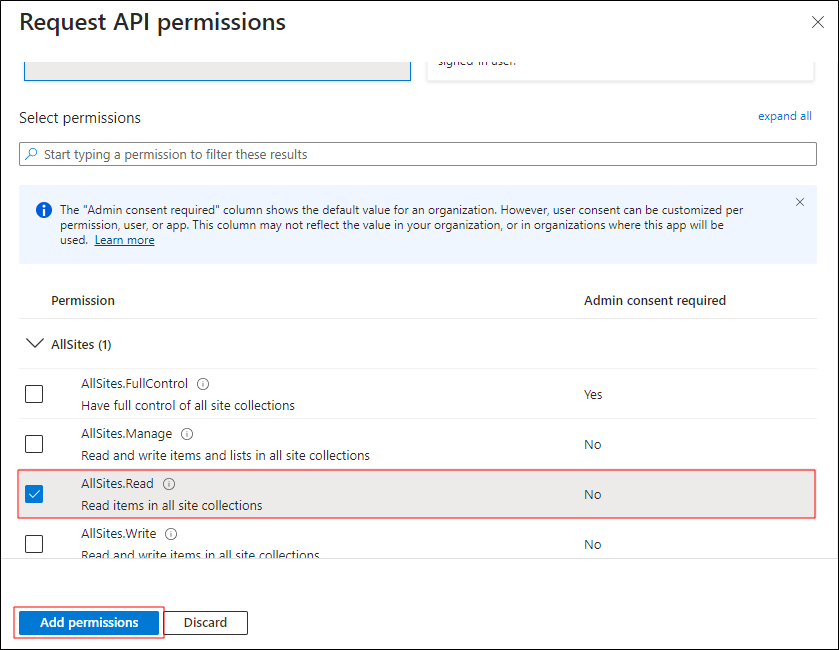This screenshot has height=650, width=839.
Task: Click expand all link
Action: coord(784,116)
